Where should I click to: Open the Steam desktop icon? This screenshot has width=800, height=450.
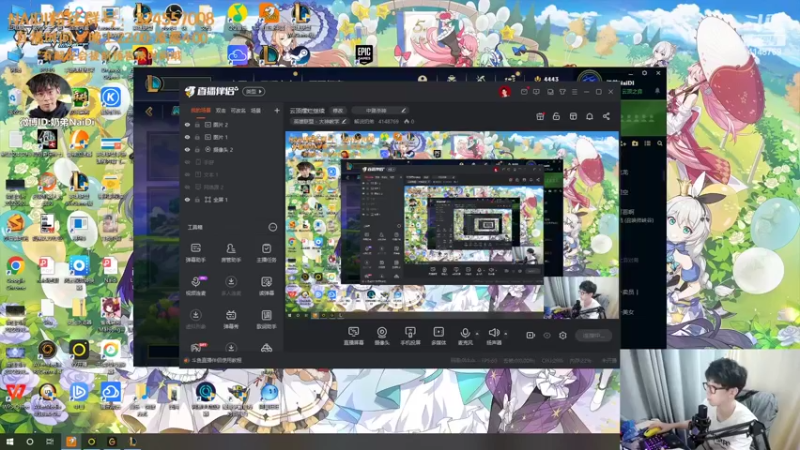(x=300, y=55)
